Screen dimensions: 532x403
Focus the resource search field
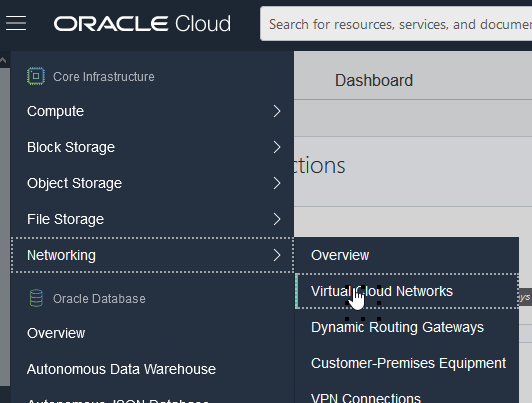pyautogui.click(x=396, y=24)
